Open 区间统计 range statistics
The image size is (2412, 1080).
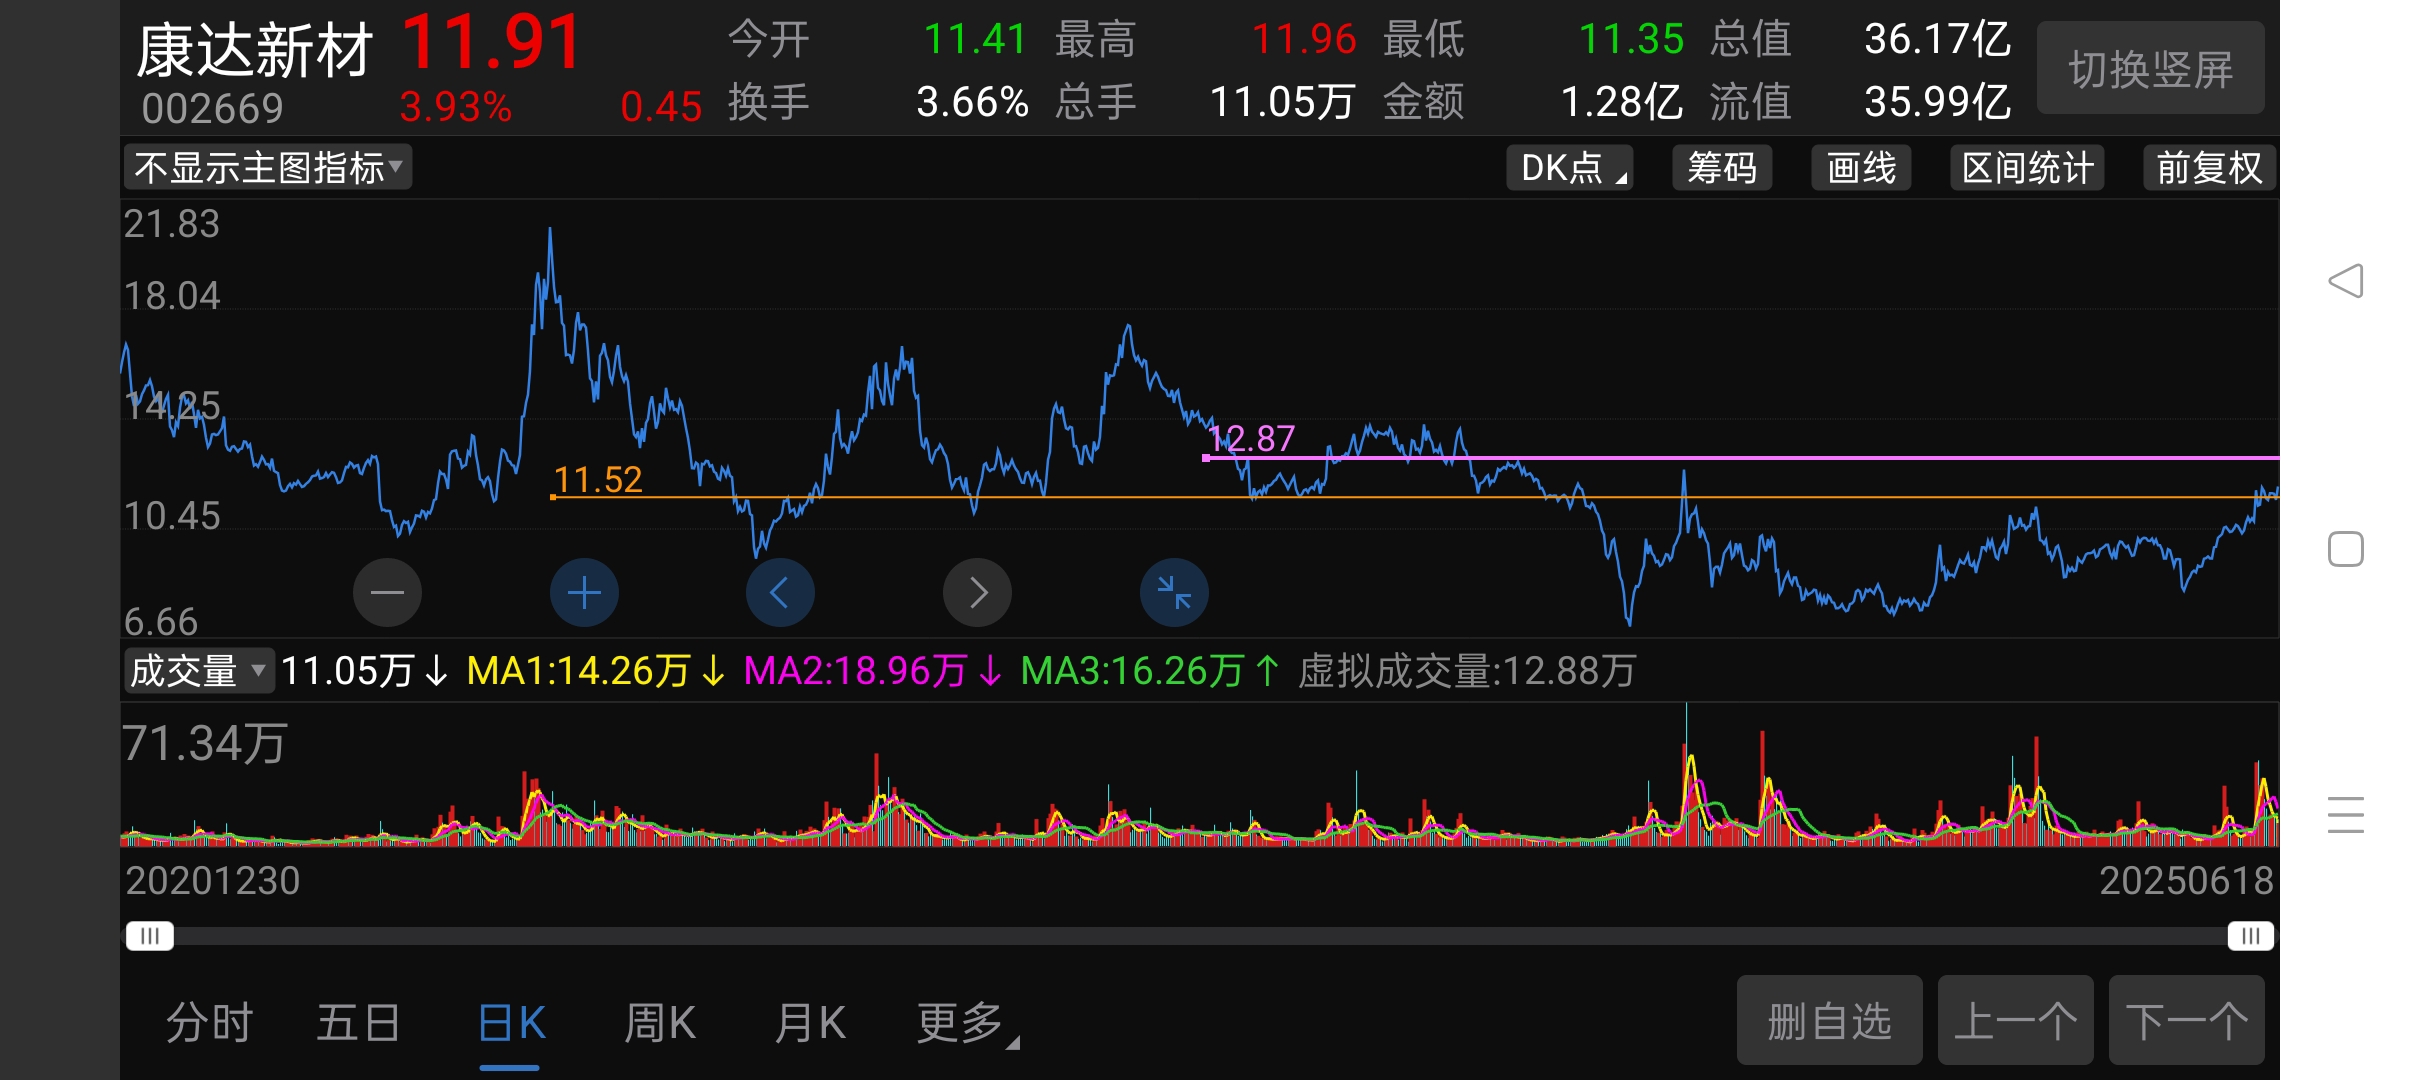[2027, 167]
